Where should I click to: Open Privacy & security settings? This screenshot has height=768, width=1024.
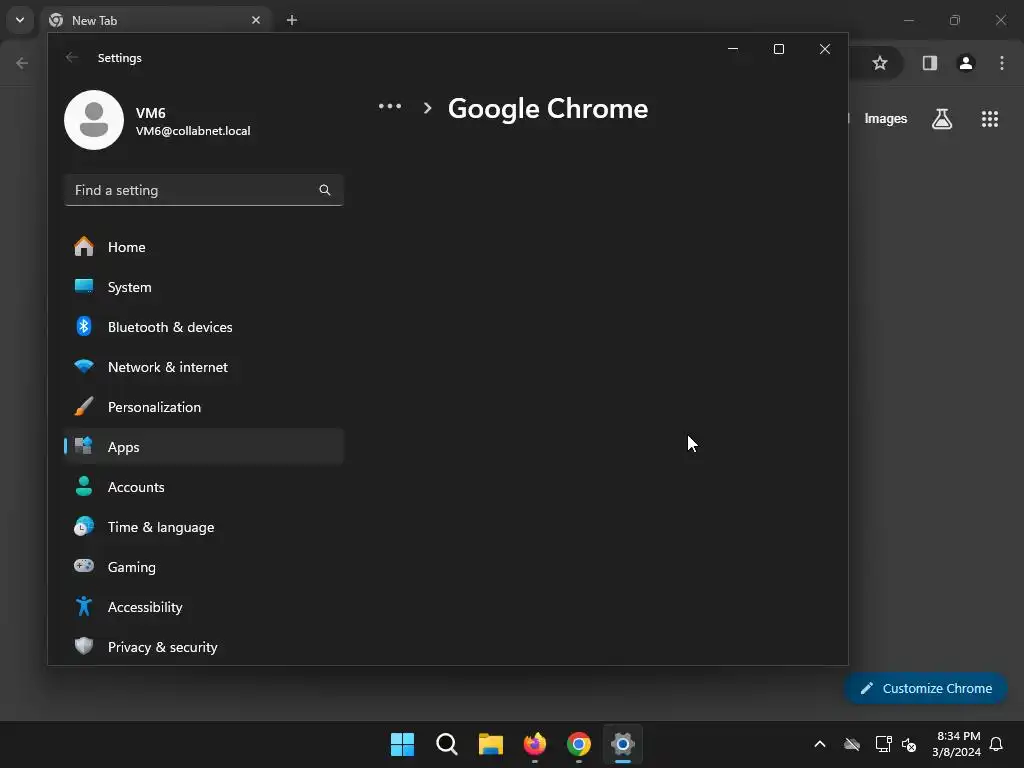click(x=204, y=647)
